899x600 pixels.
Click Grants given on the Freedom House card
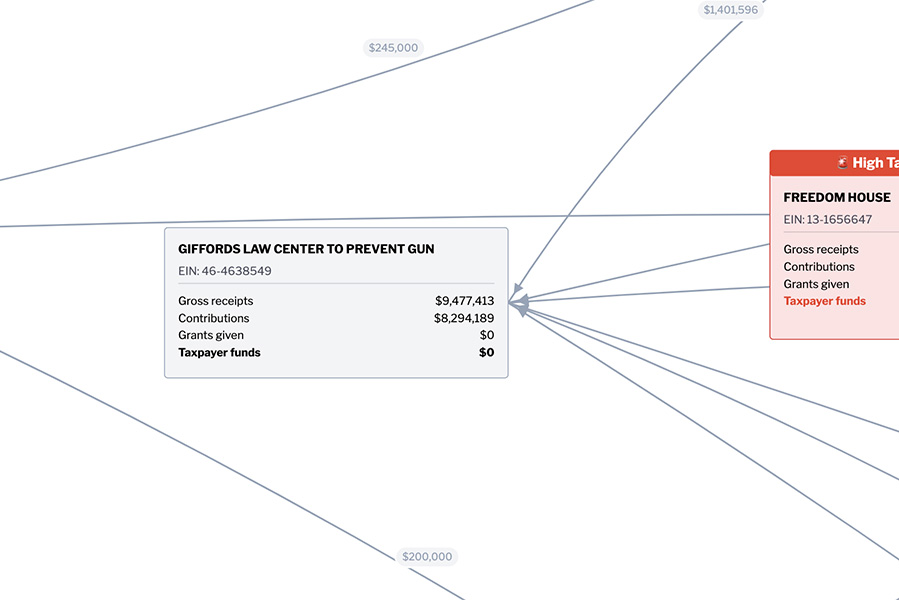(x=816, y=284)
